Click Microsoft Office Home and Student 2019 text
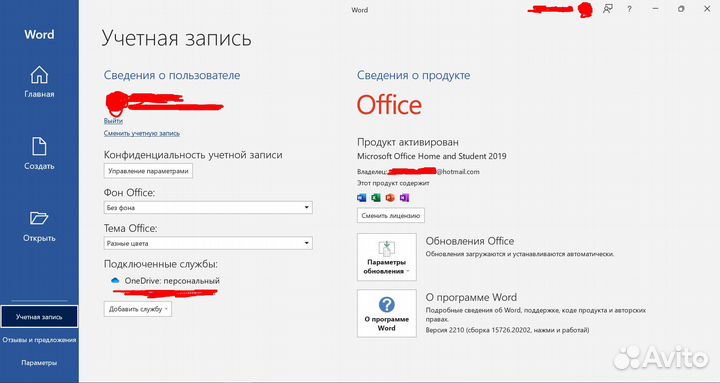This screenshot has height=383, width=720. click(432, 156)
